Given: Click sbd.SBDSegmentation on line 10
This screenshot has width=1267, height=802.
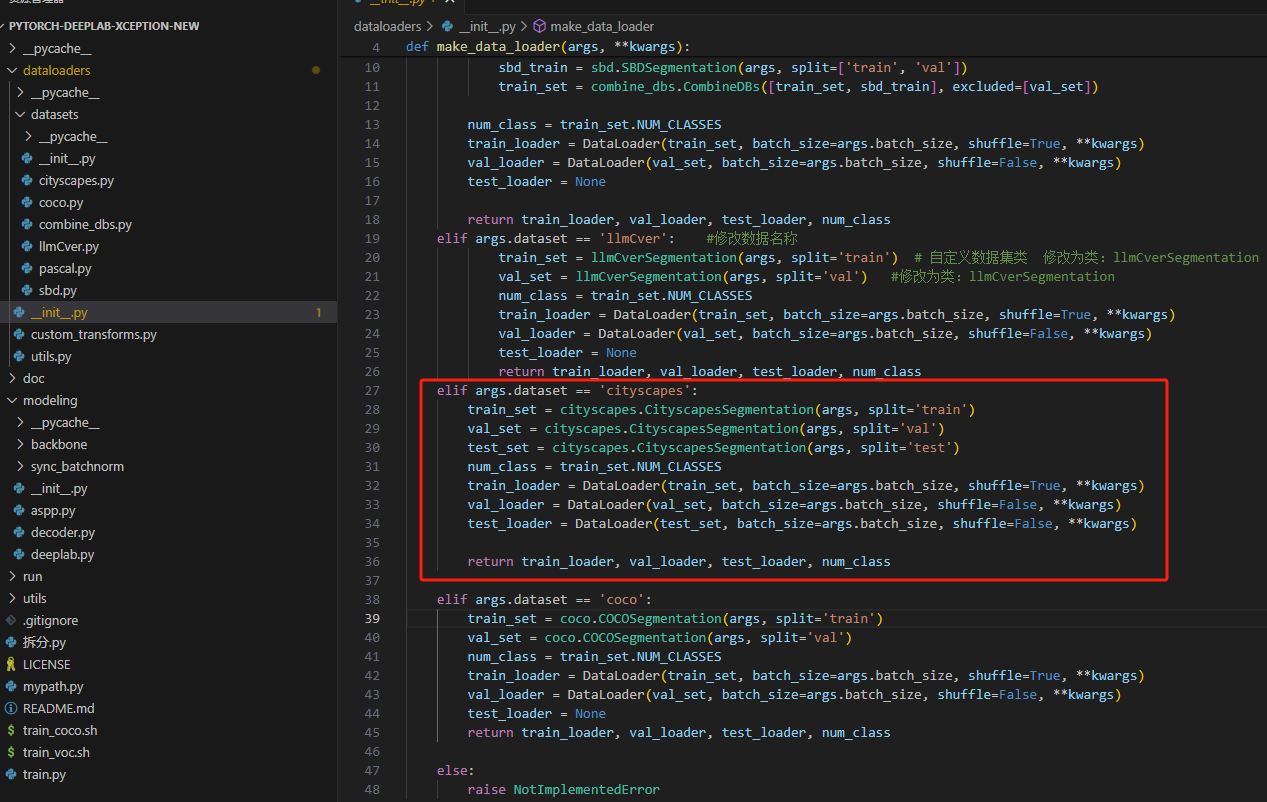Looking at the screenshot, I should pyautogui.click(x=664, y=68).
